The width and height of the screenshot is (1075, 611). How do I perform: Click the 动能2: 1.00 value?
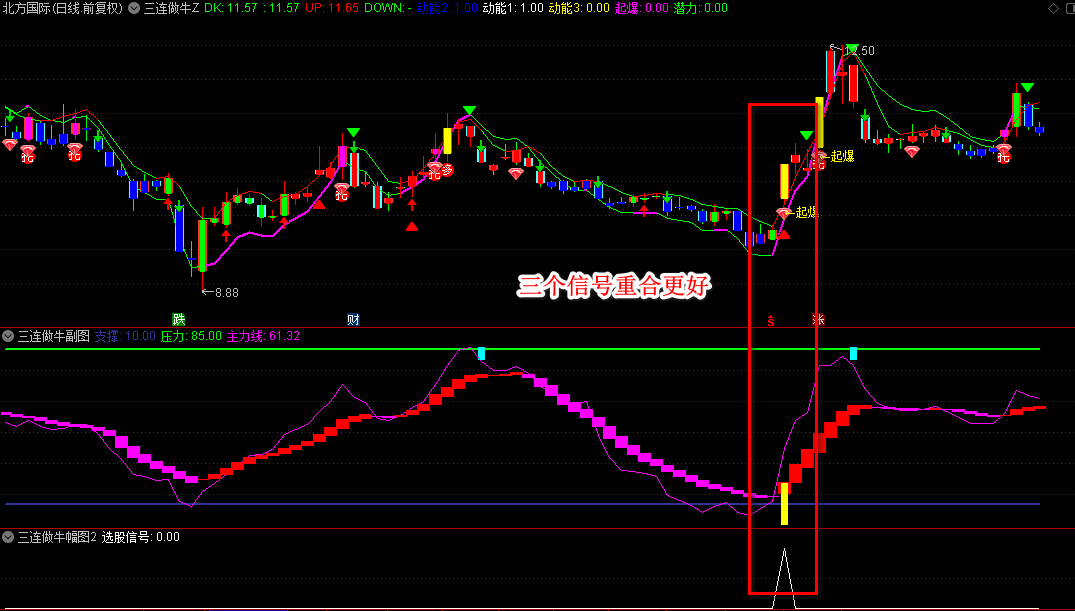(447, 8)
